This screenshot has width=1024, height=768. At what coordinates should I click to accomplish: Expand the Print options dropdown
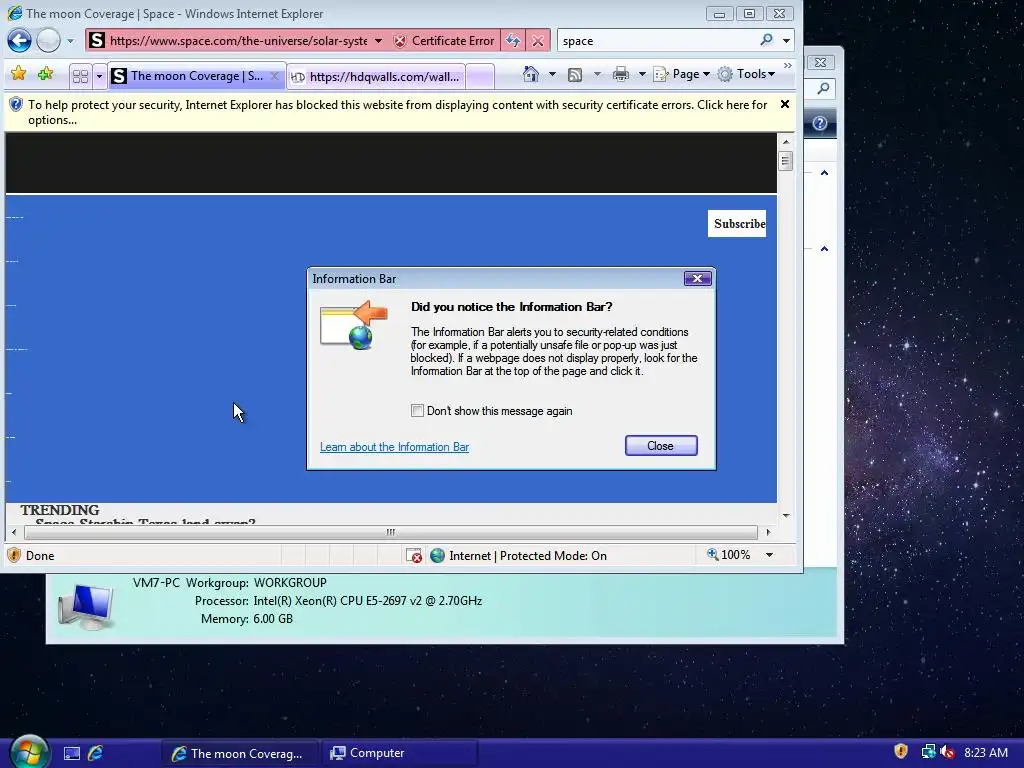(642, 74)
